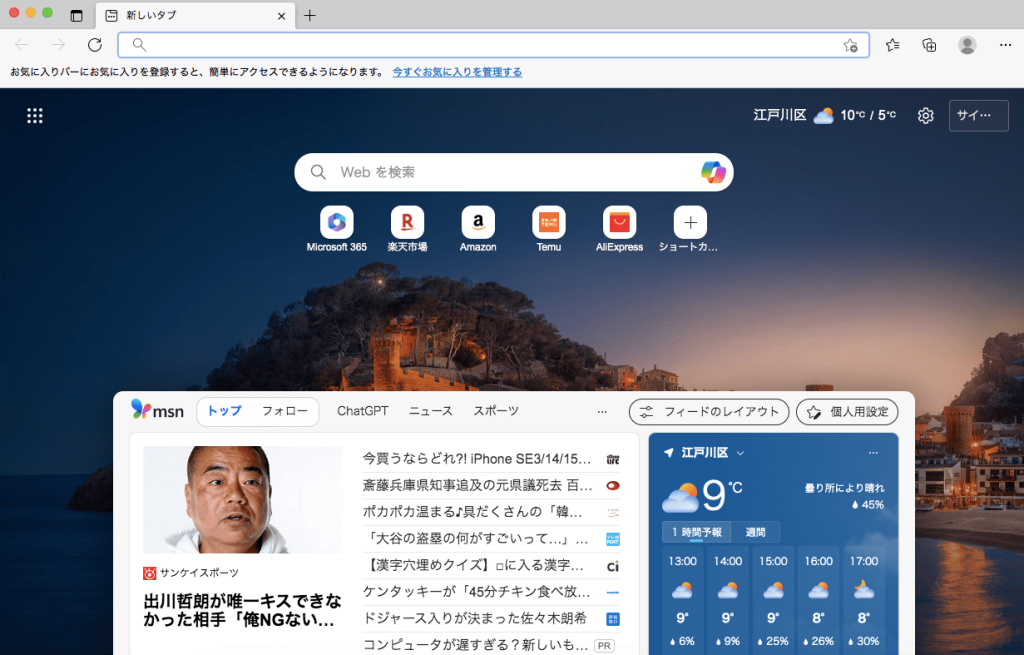Open Microsoft 365 shortcut

tap(337, 229)
